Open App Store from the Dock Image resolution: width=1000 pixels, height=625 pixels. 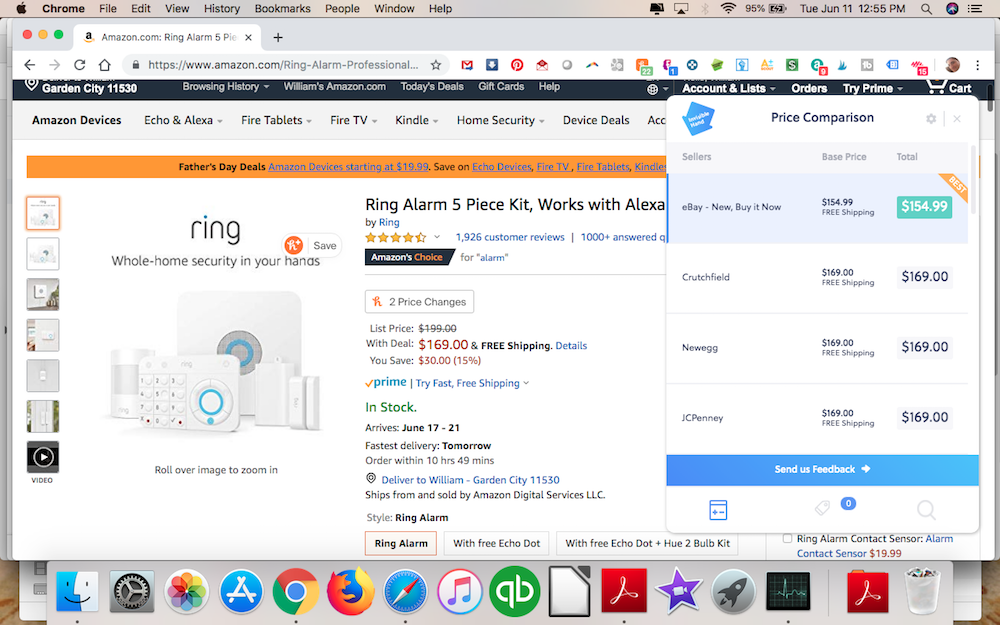241,591
